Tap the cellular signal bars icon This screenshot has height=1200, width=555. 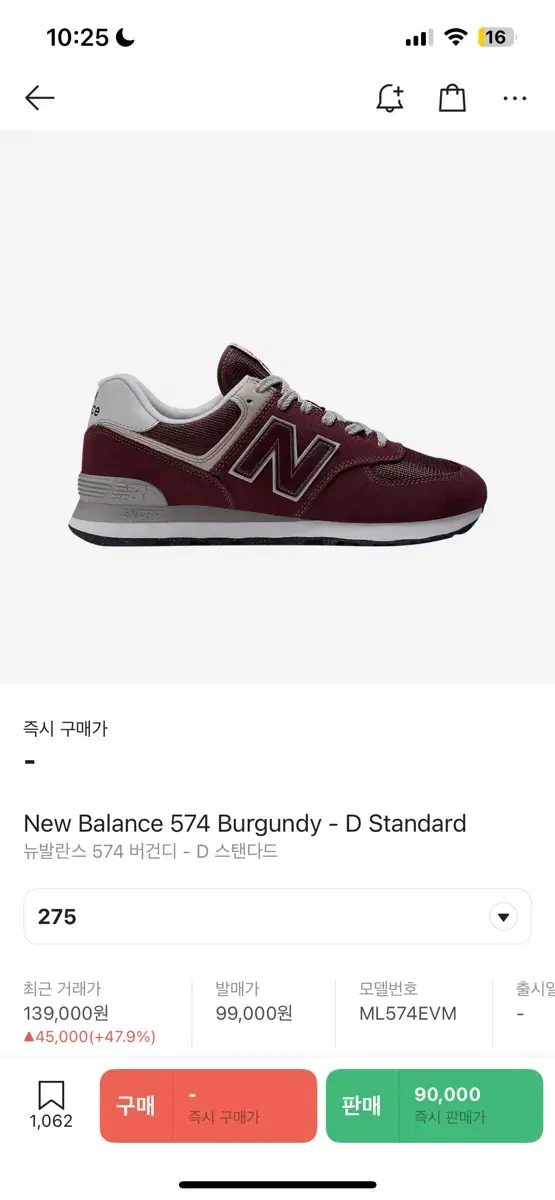coord(419,39)
